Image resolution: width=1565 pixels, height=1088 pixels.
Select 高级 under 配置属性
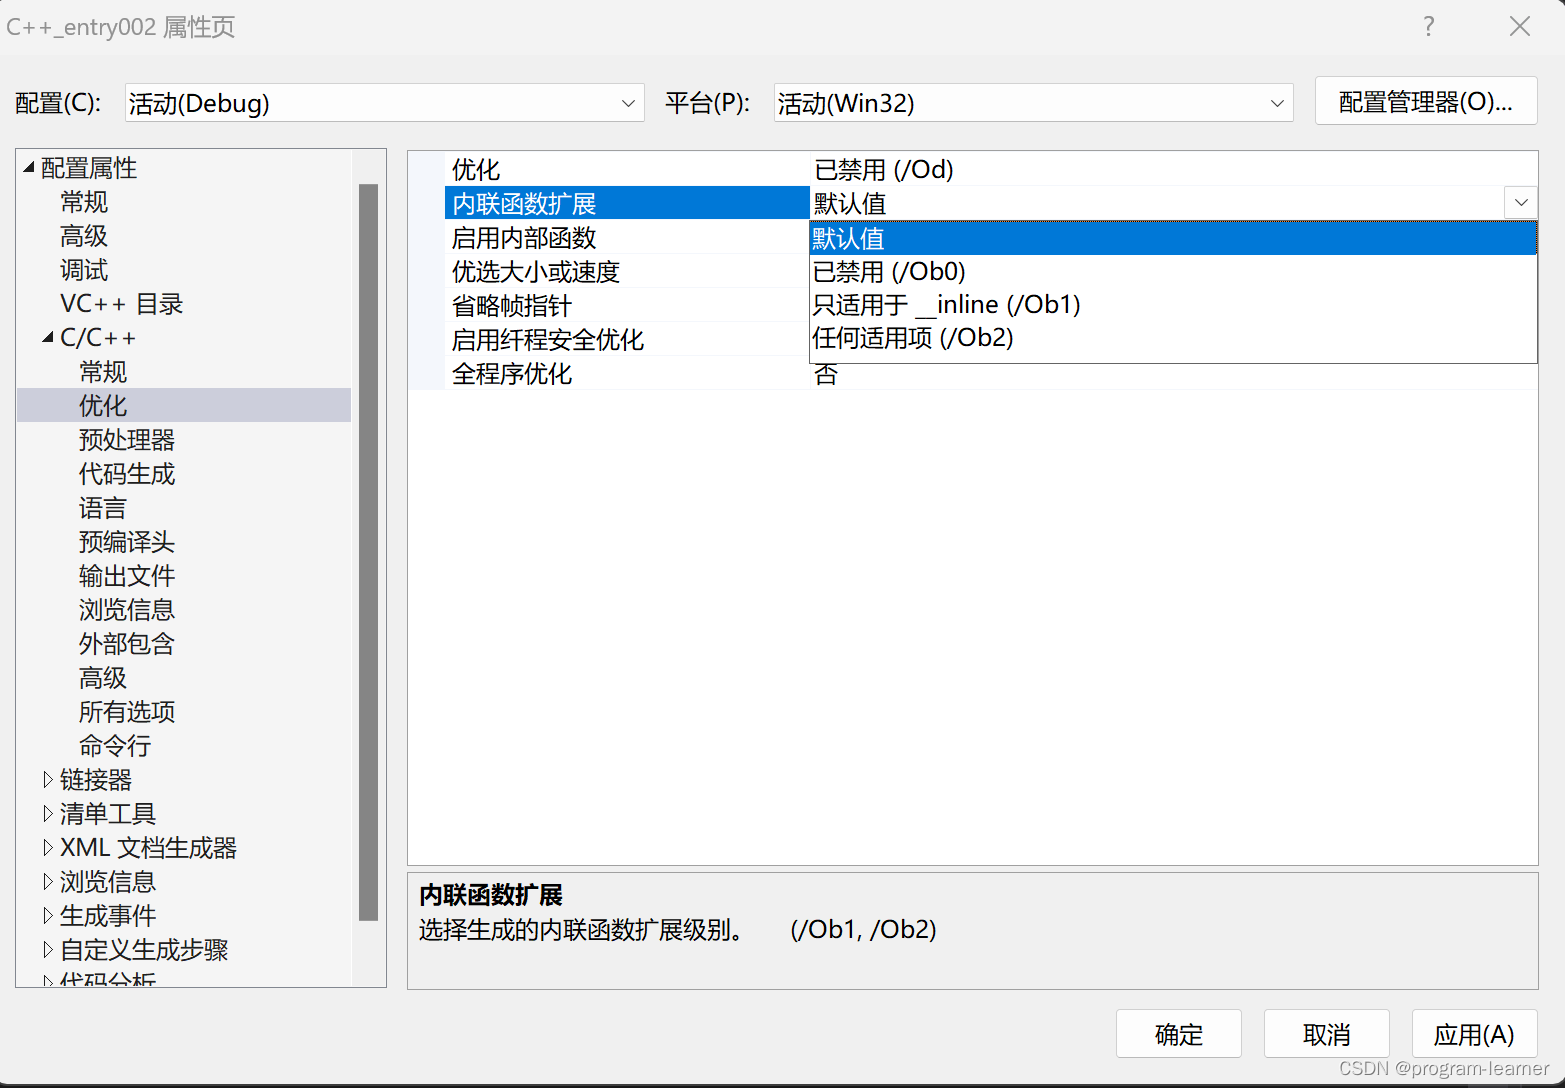84,236
